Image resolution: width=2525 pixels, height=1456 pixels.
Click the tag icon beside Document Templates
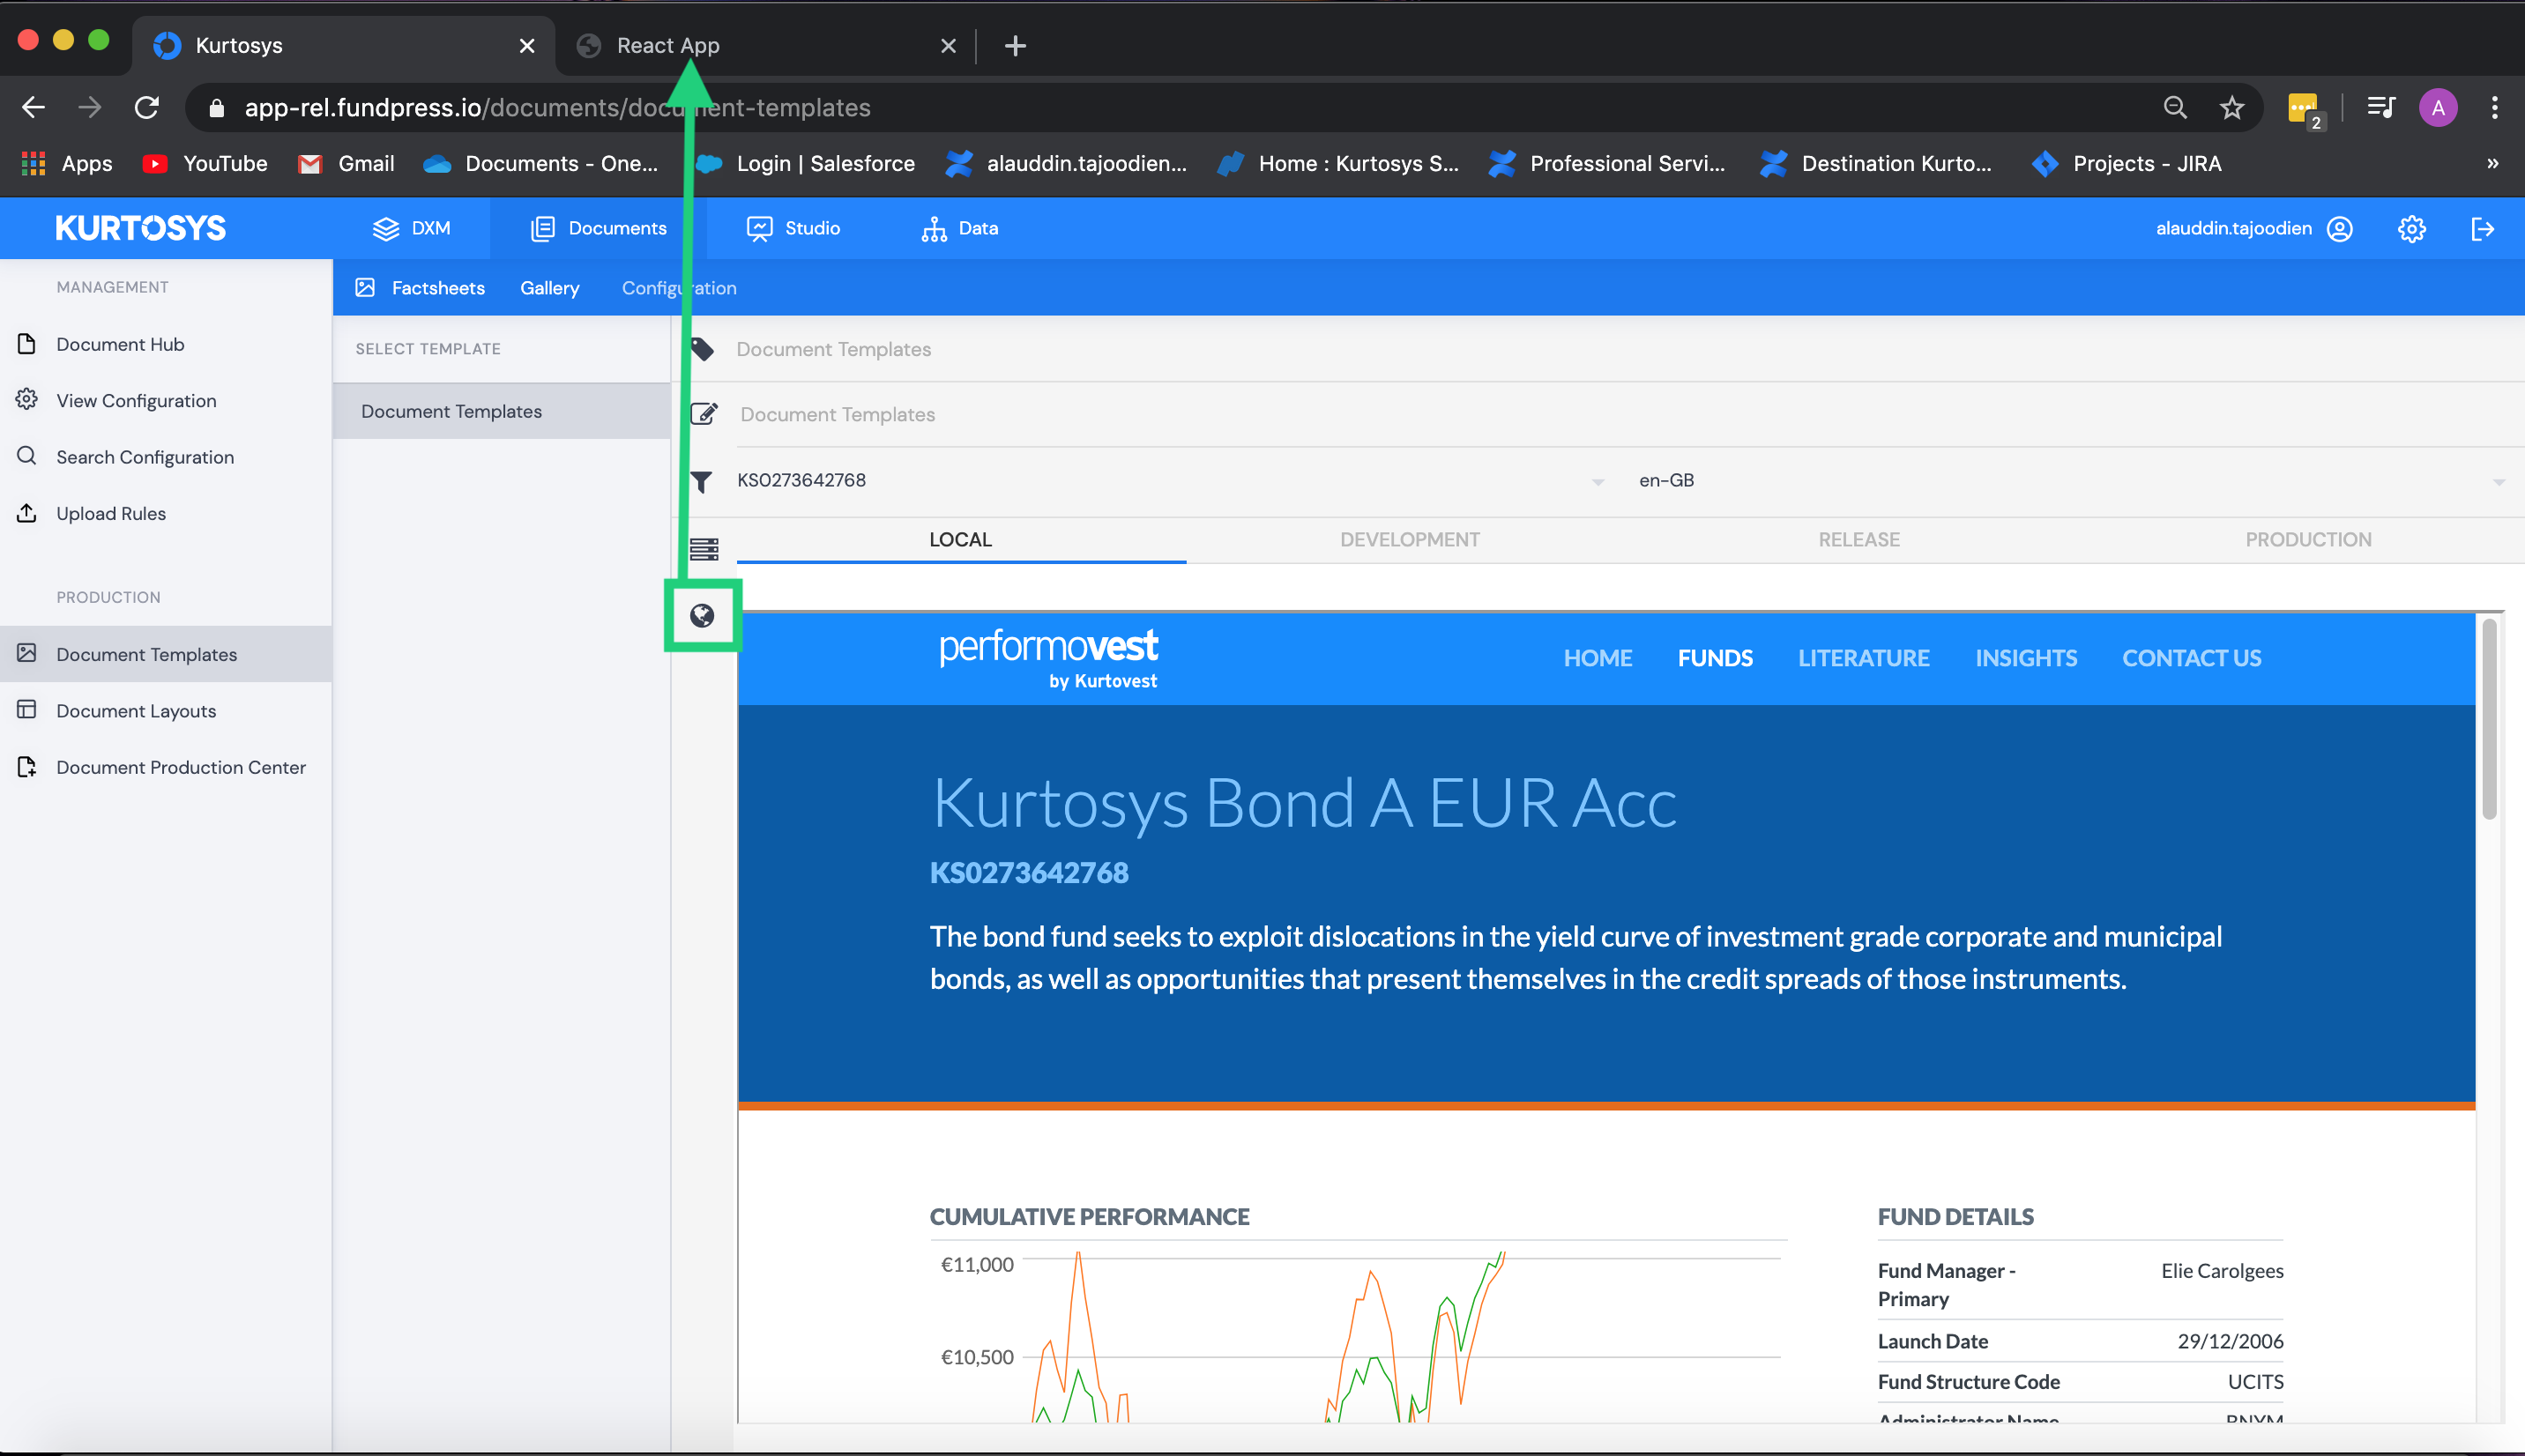point(702,349)
